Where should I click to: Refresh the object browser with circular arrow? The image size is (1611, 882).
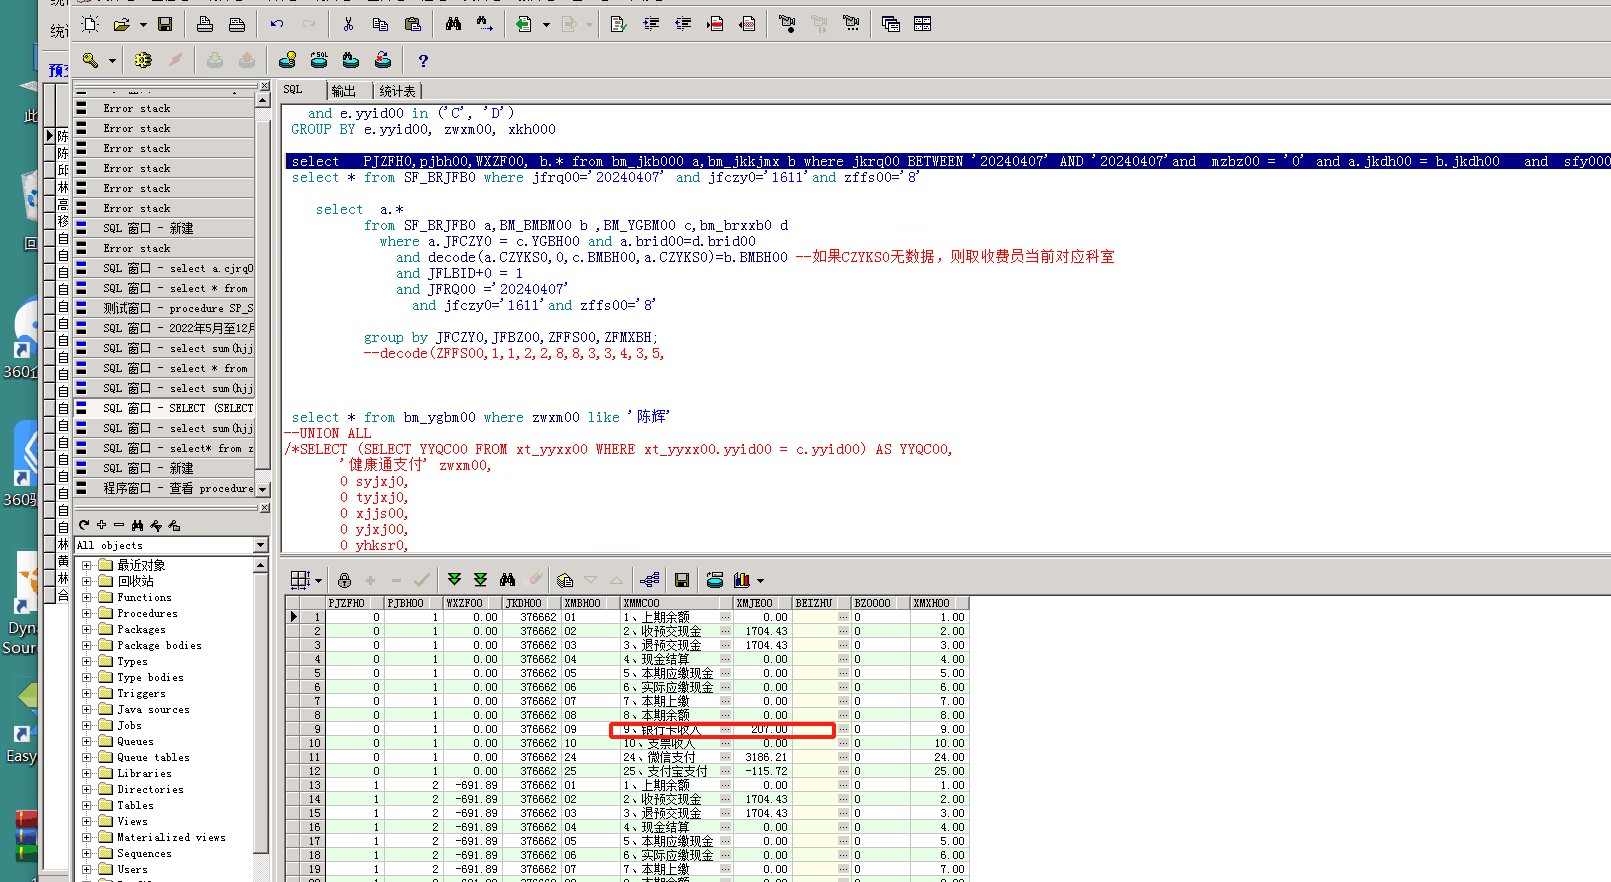click(x=84, y=525)
